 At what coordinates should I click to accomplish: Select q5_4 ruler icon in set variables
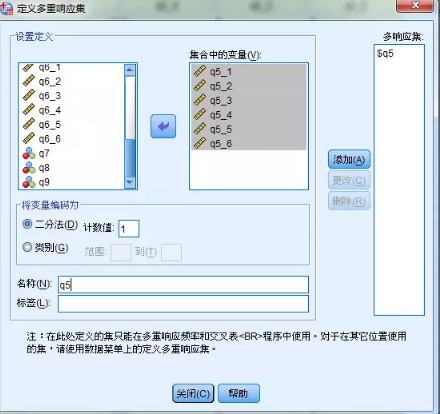pos(200,114)
